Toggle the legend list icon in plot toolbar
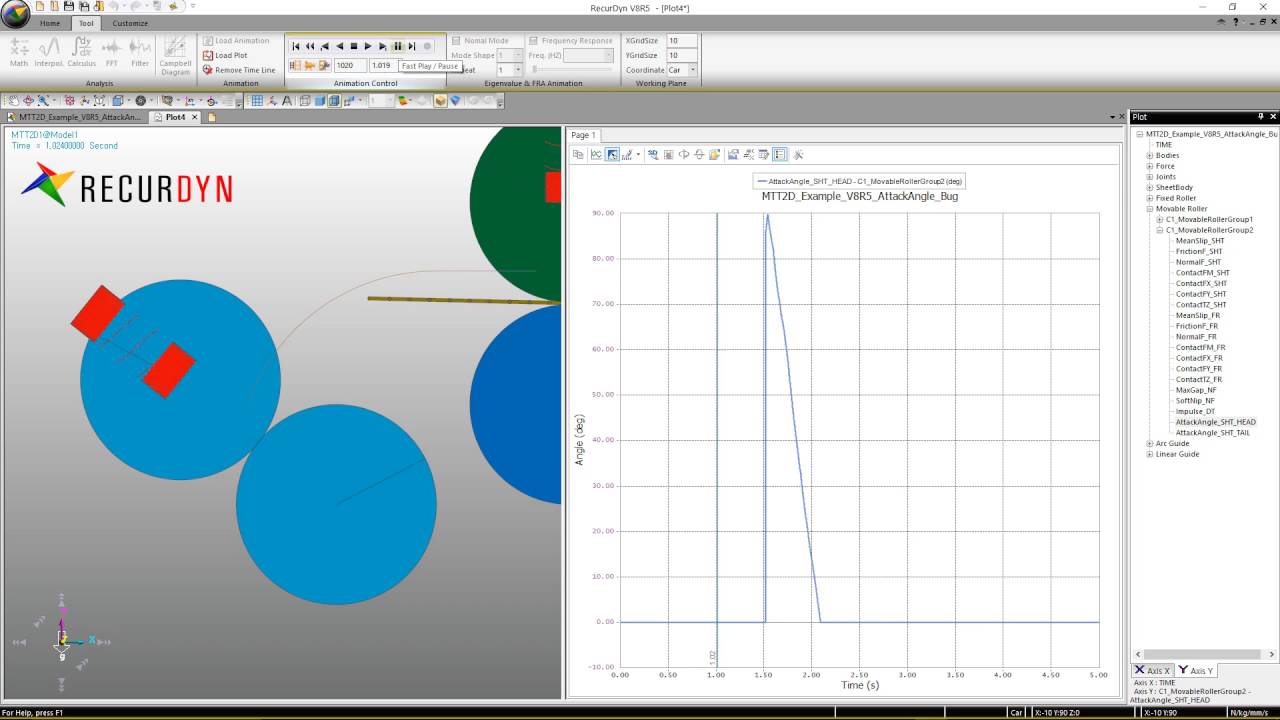The width and height of the screenshot is (1280, 720). coord(780,154)
